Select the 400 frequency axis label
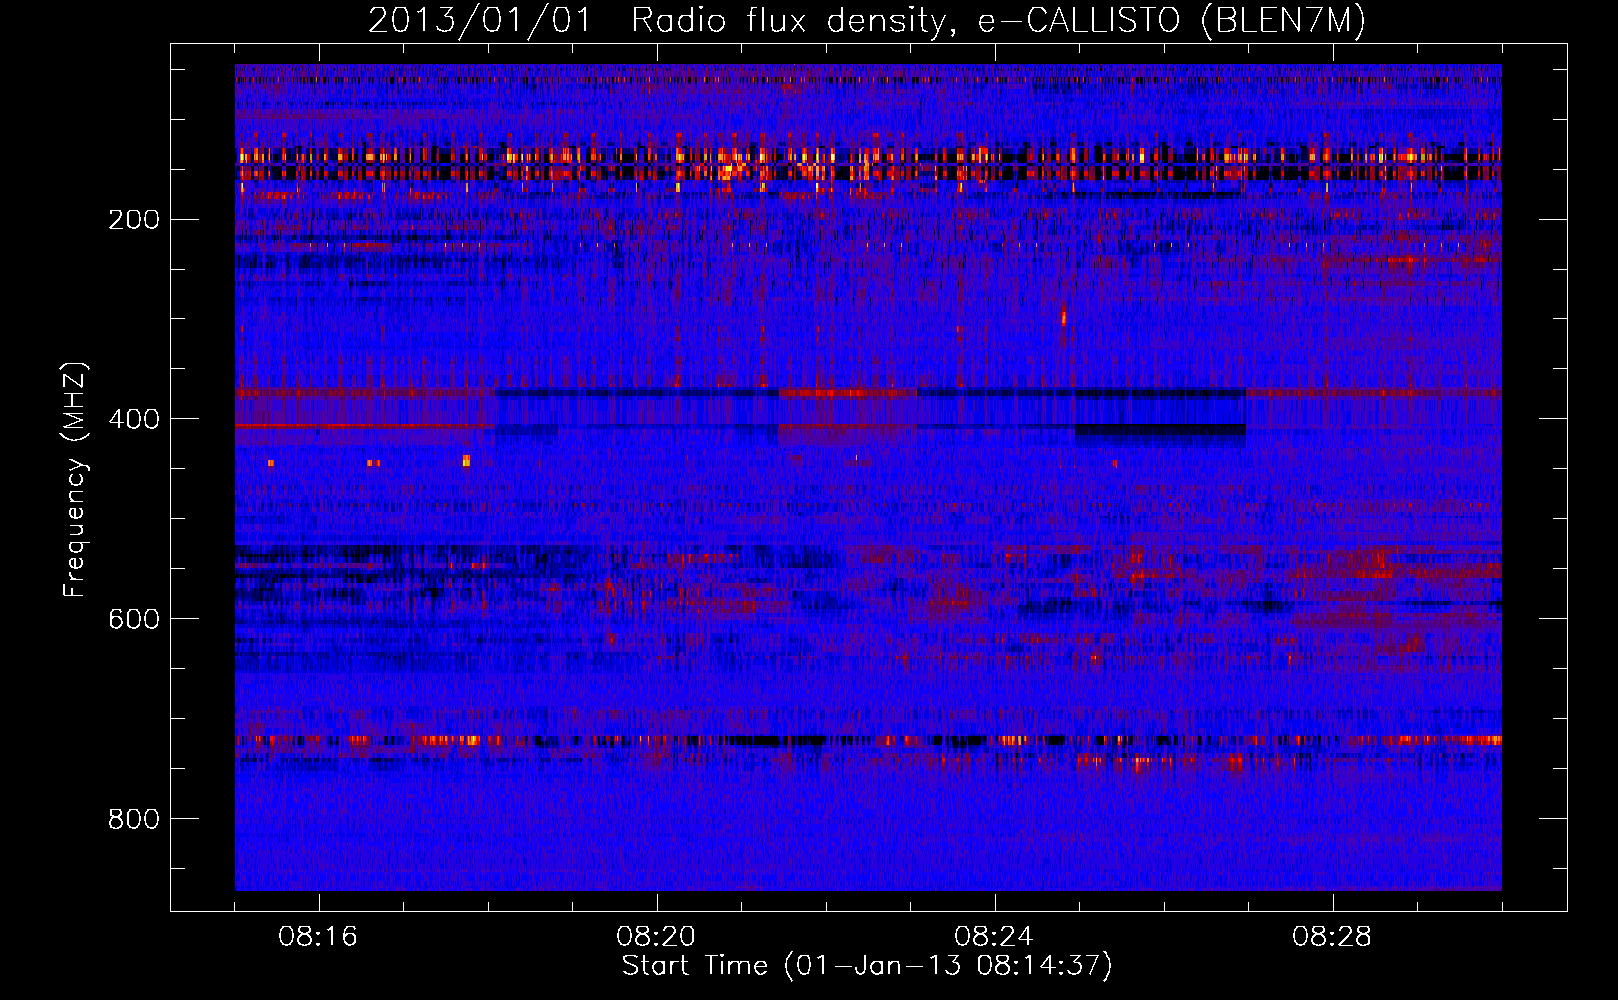This screenshot has height=1000, width=1618. (x=134, y=419)
